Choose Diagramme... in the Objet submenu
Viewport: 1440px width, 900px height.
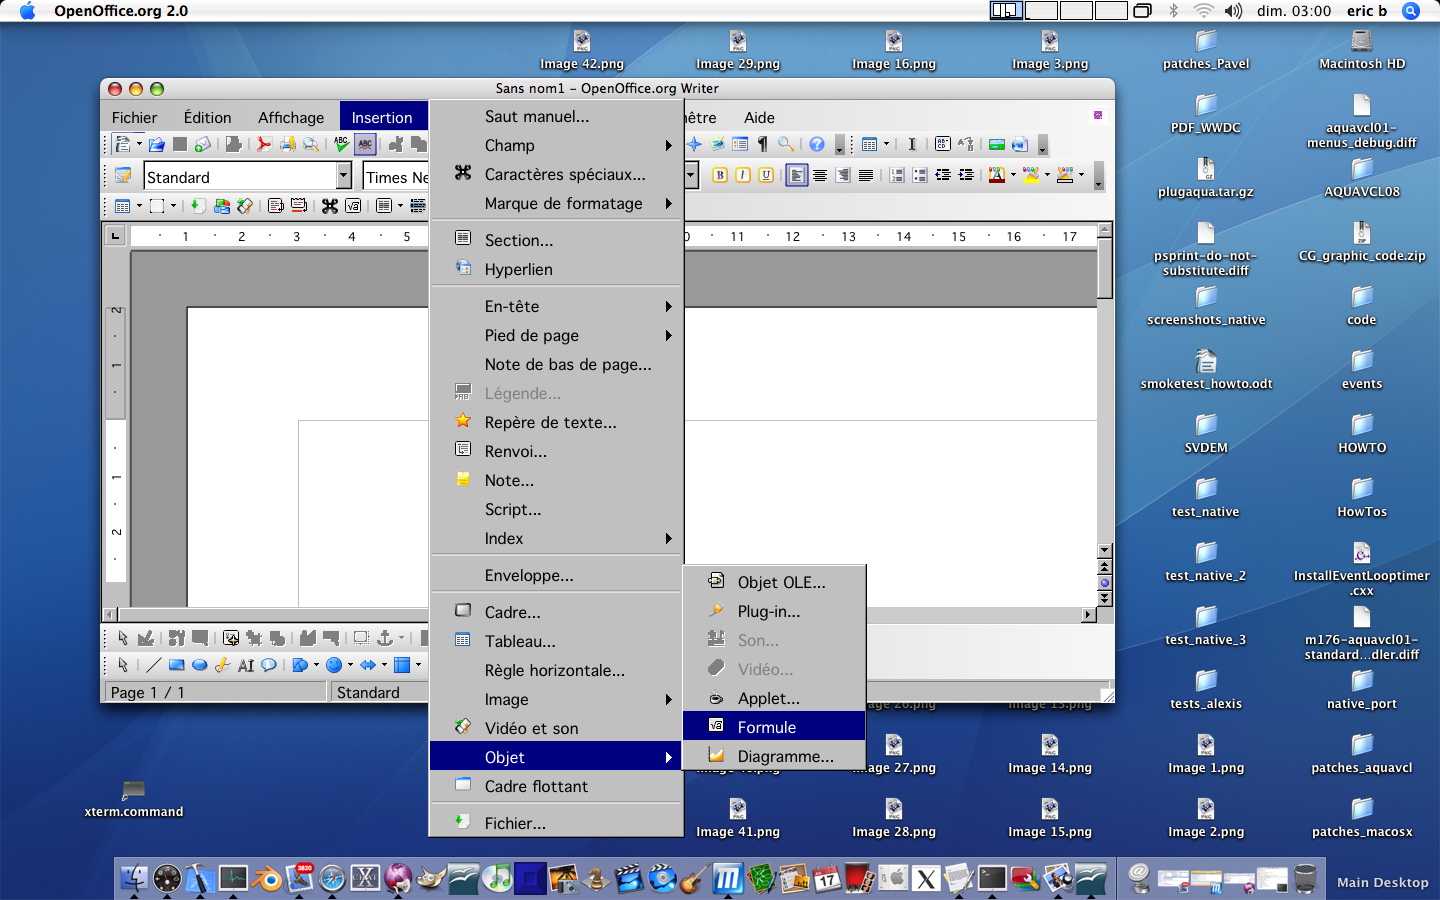point(773,756)
